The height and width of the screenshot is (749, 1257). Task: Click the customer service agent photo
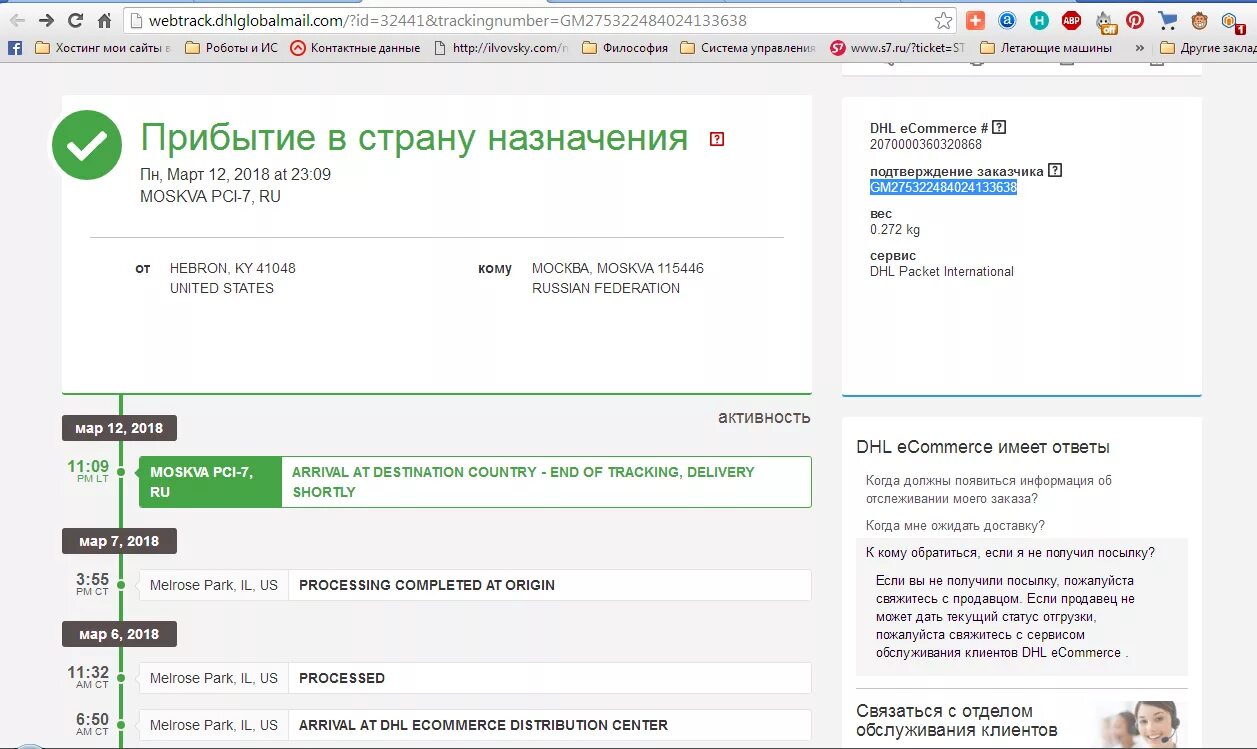click(1140, 723)
